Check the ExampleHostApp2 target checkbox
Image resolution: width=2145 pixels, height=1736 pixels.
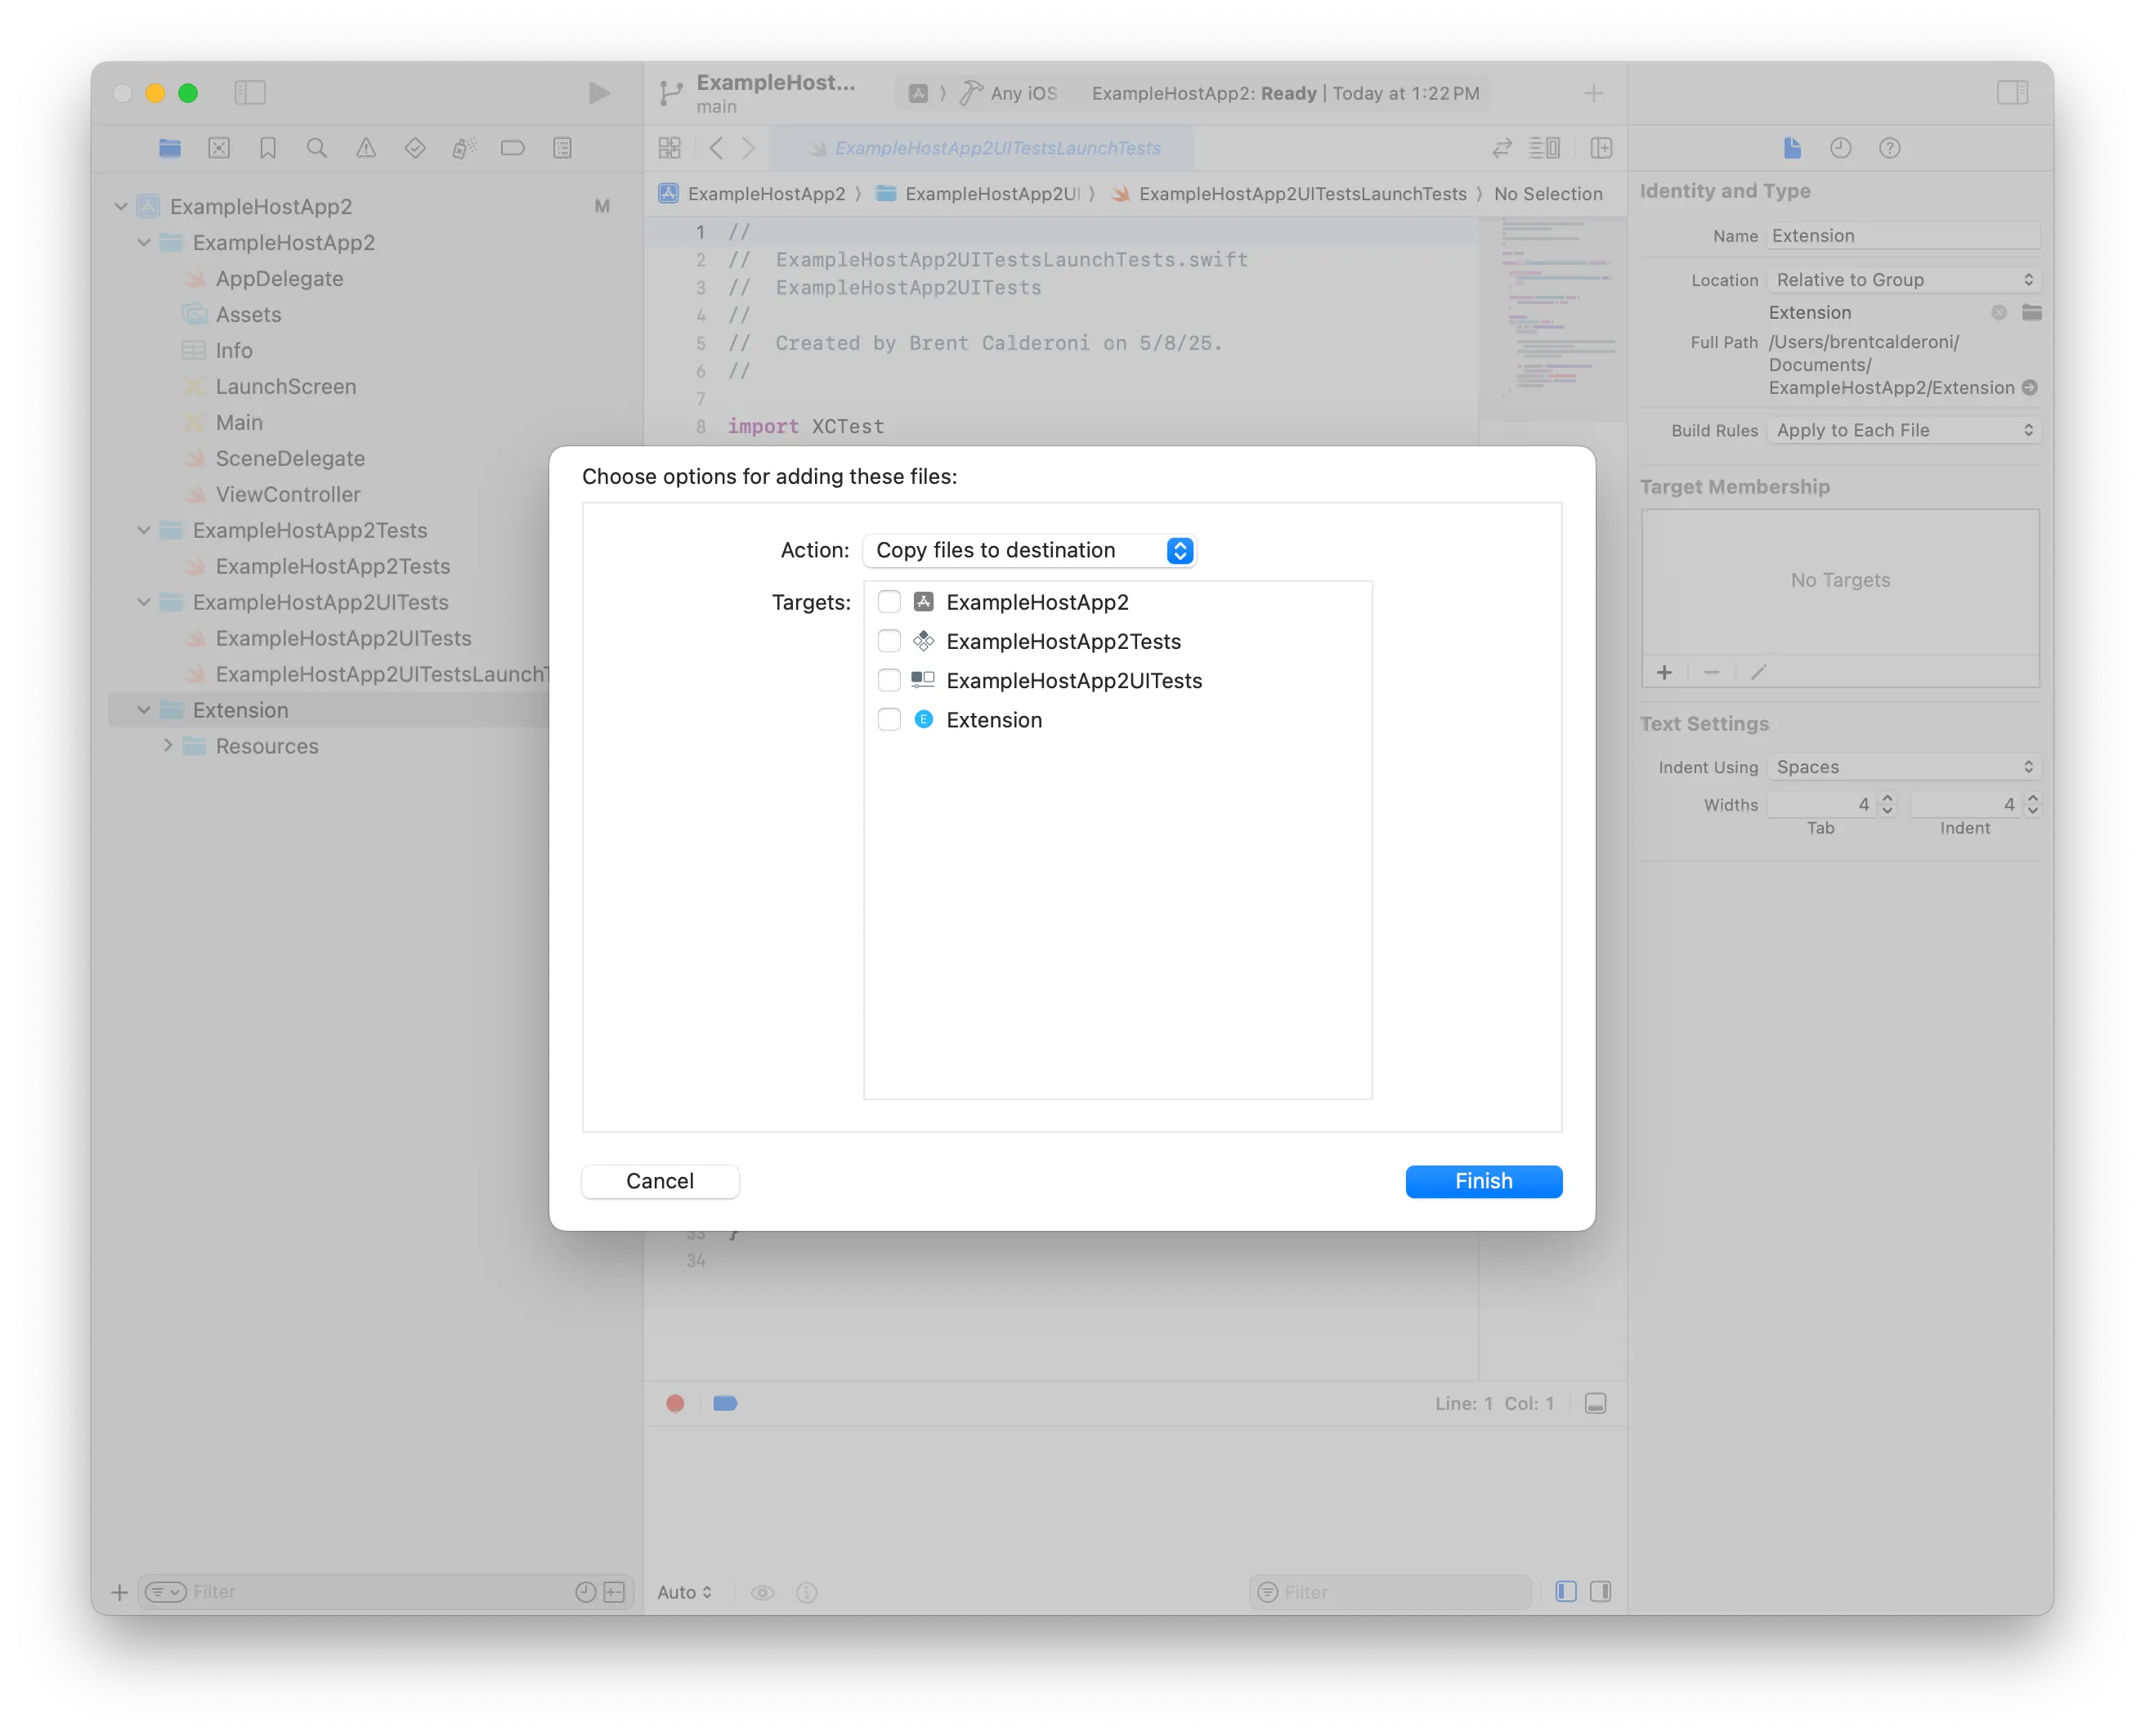(x=888, y=601)
